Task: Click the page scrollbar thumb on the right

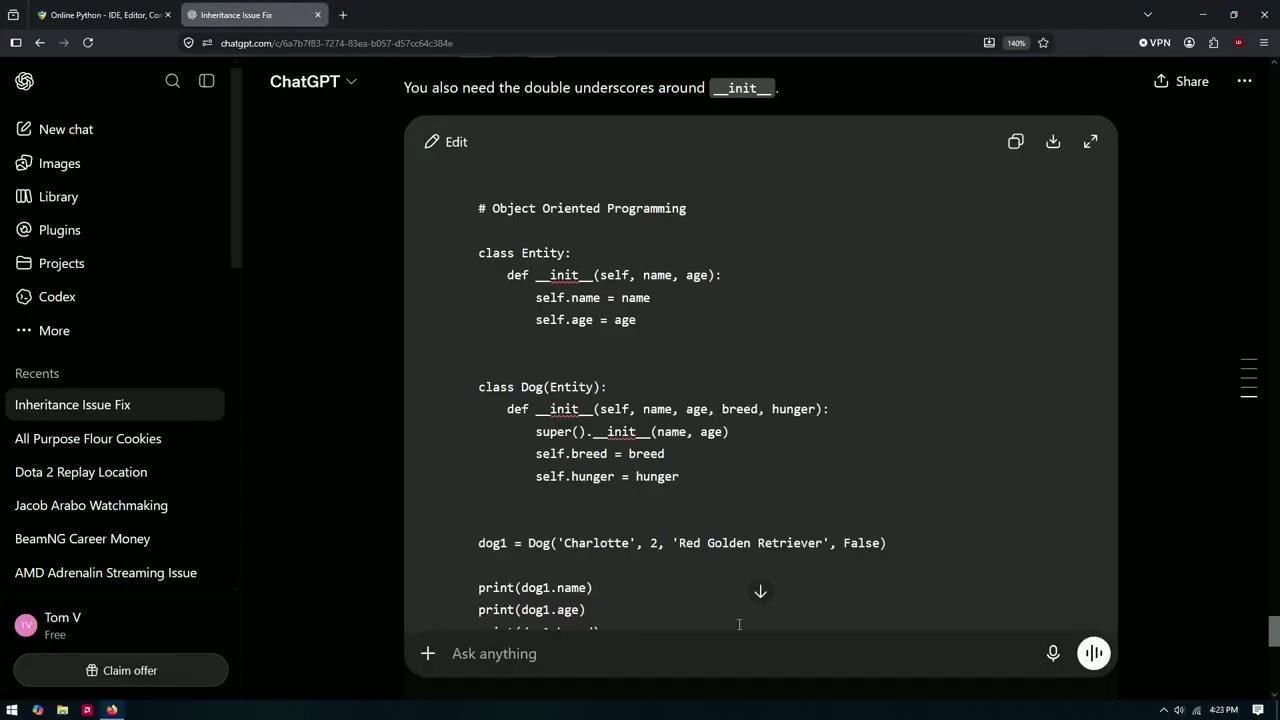Action: pyautogui.click(x=1274, y=632)
